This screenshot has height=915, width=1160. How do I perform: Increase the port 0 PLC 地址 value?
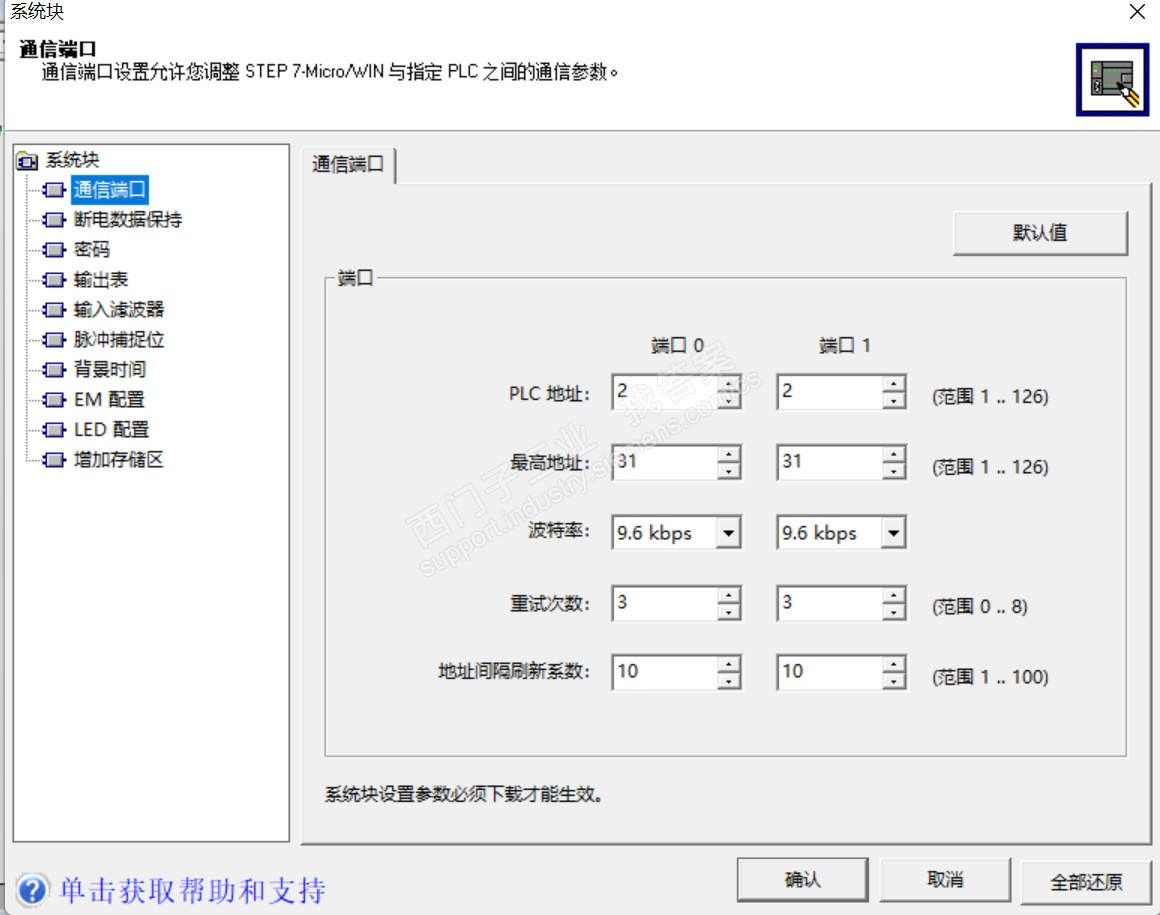[x=729, y=384]
